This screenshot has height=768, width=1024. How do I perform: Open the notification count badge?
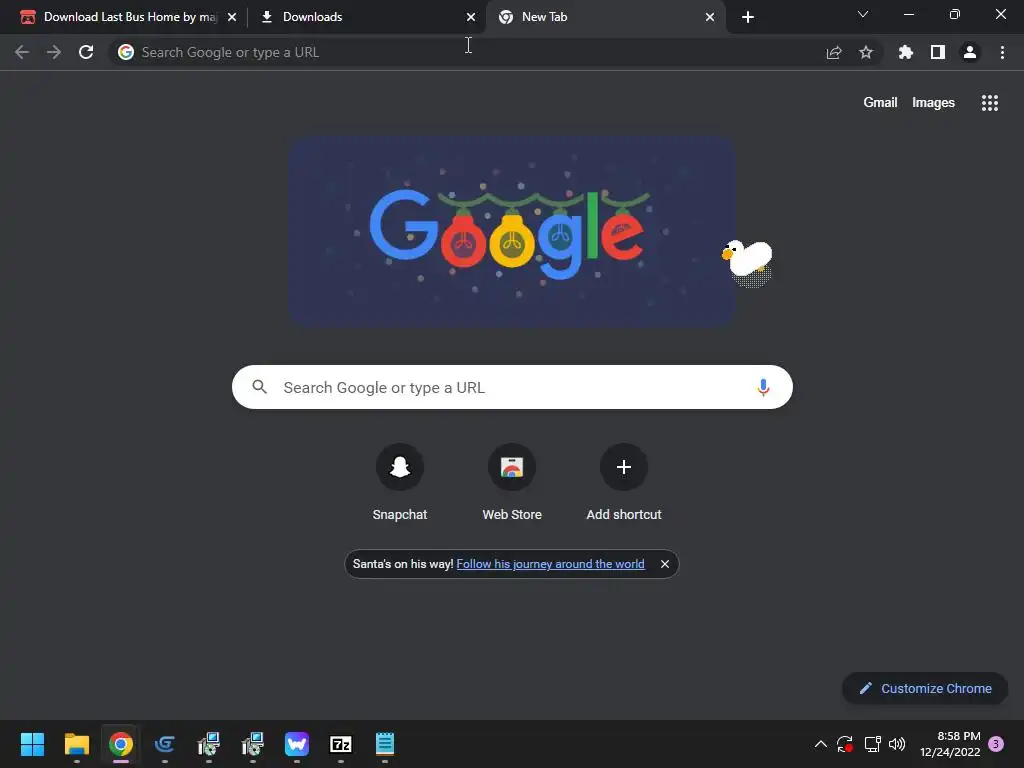pos(996,744)
